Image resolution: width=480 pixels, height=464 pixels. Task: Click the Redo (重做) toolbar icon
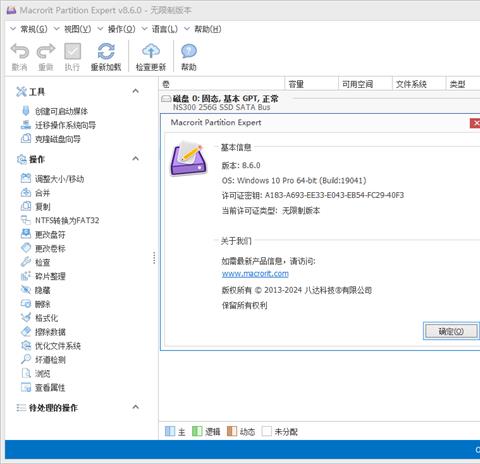point(46,51)
